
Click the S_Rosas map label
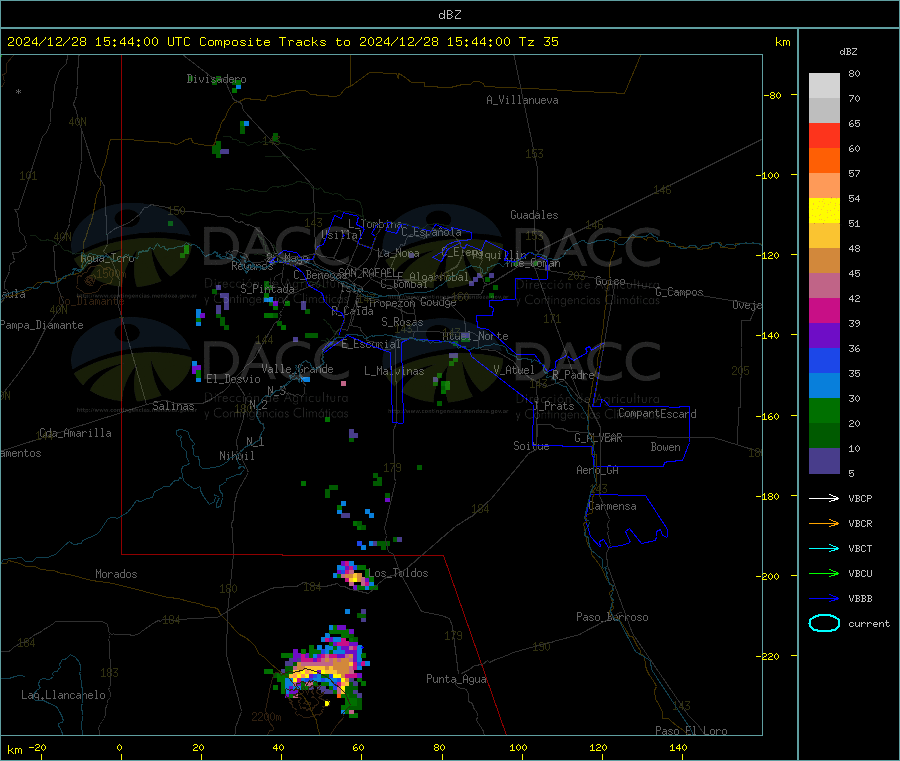(x=402, y=322)
